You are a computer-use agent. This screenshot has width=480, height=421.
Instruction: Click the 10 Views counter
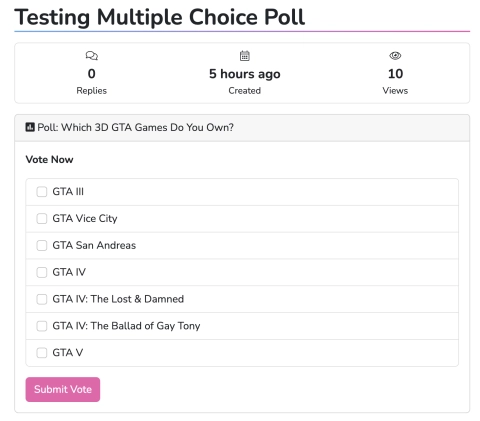[x=395, y=81]
